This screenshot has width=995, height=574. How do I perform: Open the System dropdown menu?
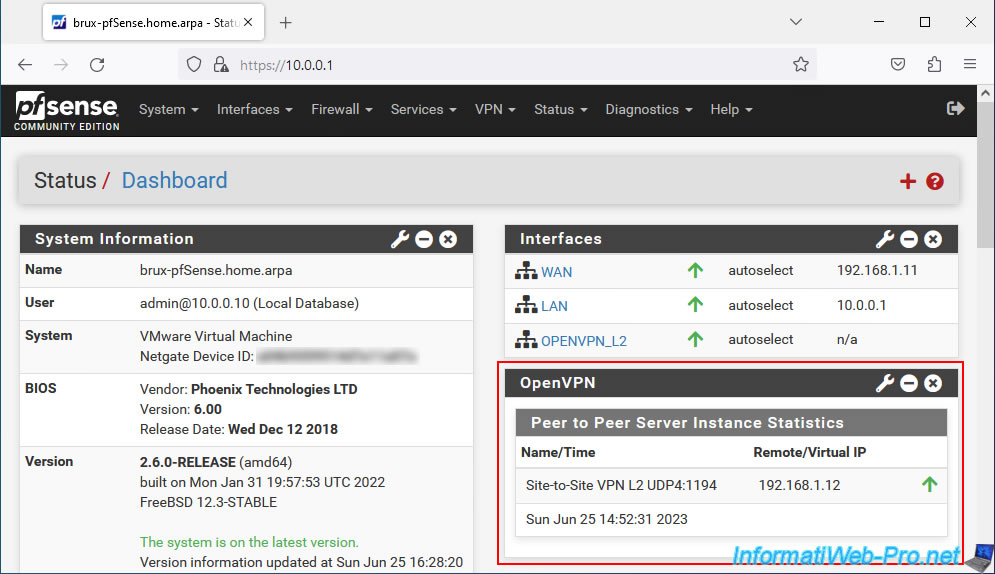tap(169, 110)
